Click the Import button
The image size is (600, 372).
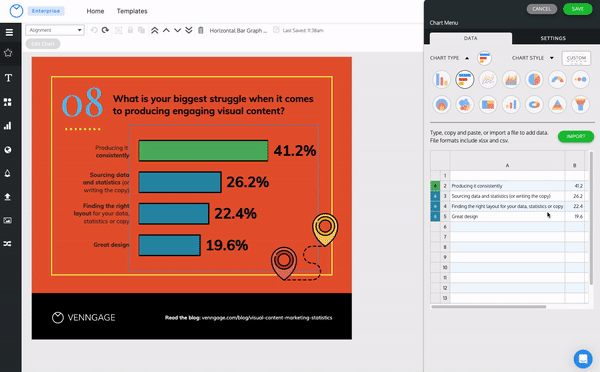click(576, 136)
